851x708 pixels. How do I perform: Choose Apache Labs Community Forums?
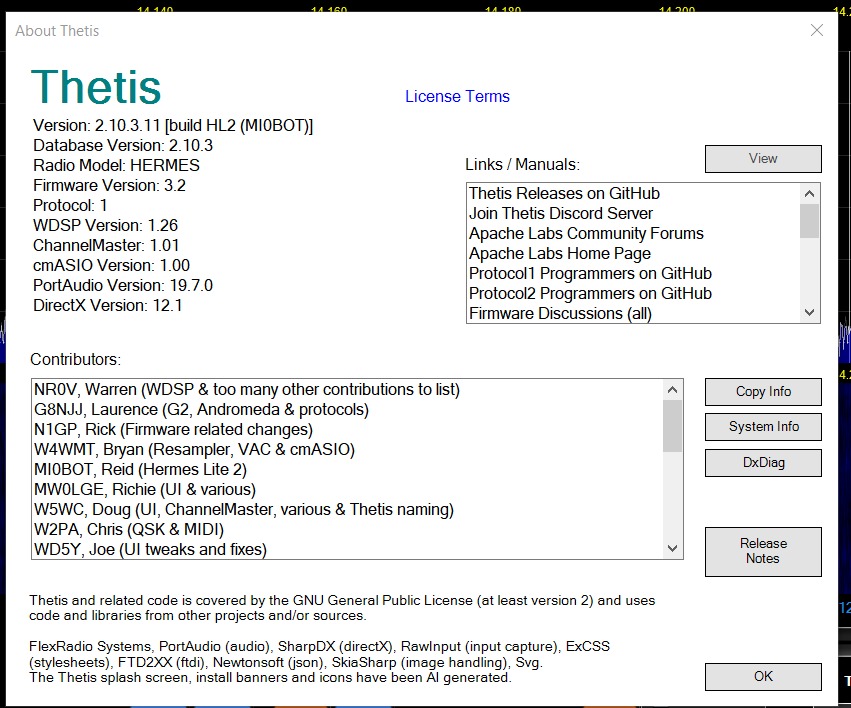[x=586, y=234]
